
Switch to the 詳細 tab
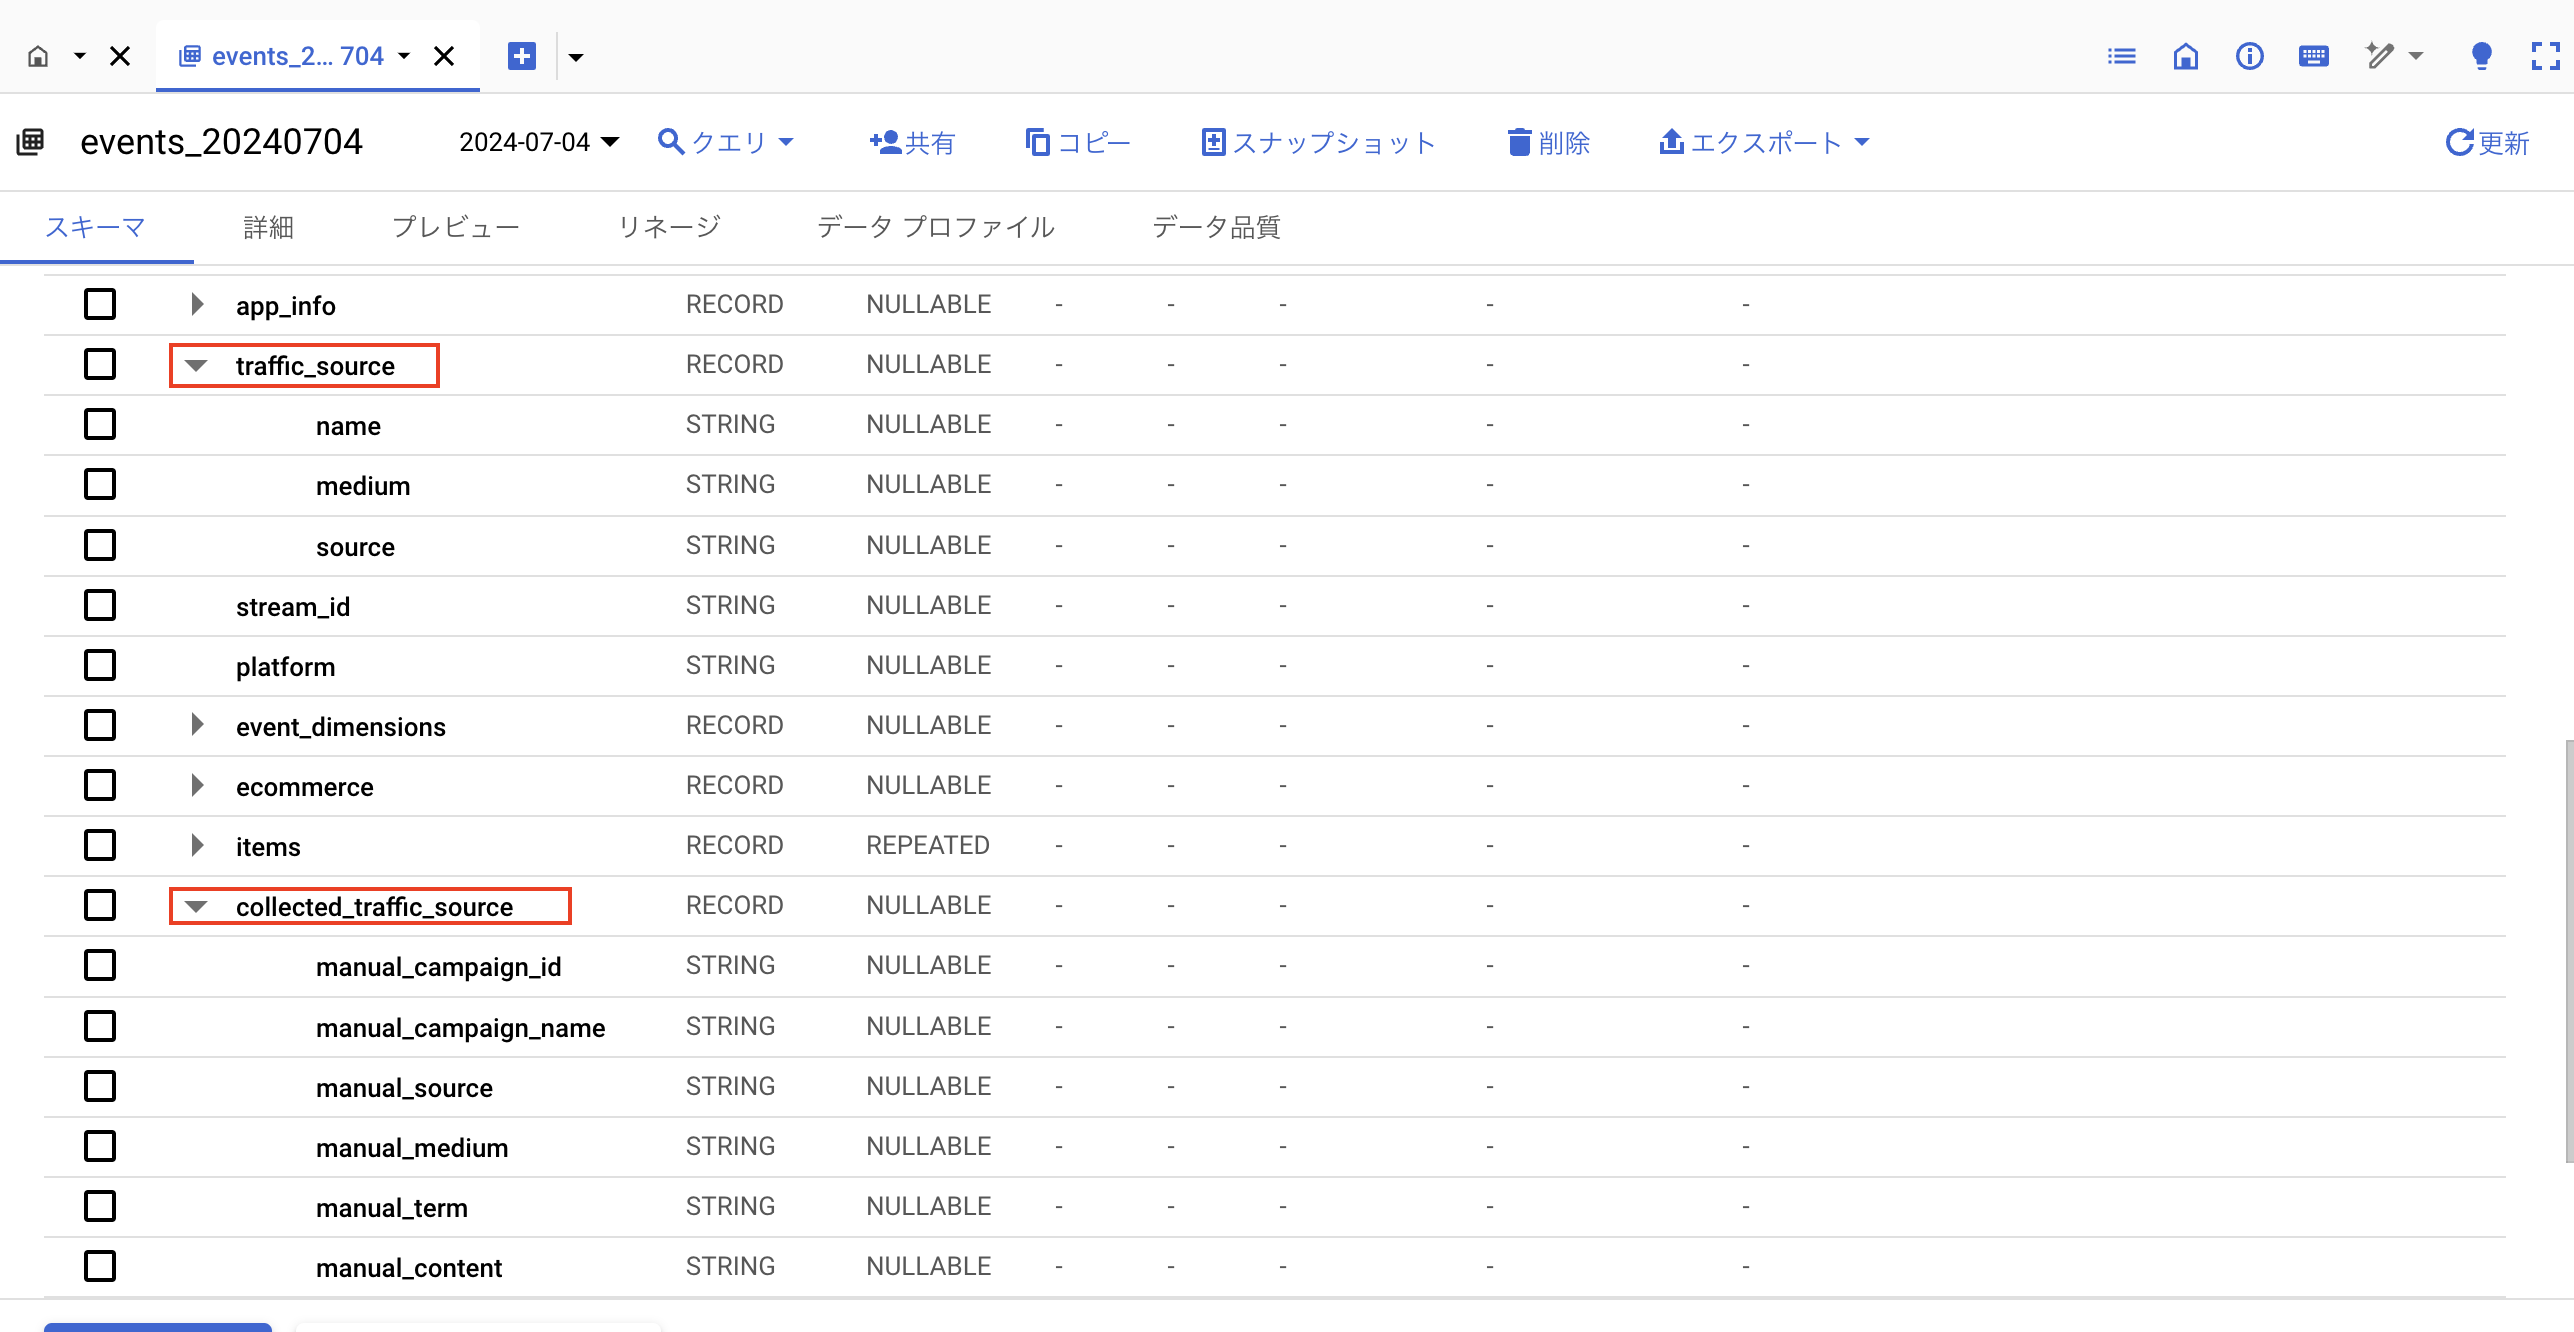268,227
